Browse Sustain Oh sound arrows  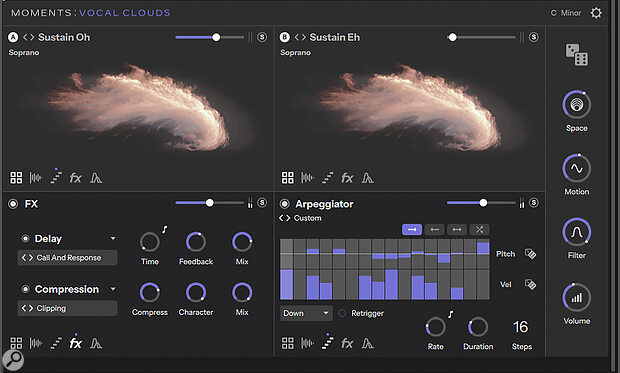tap(28, 37)
